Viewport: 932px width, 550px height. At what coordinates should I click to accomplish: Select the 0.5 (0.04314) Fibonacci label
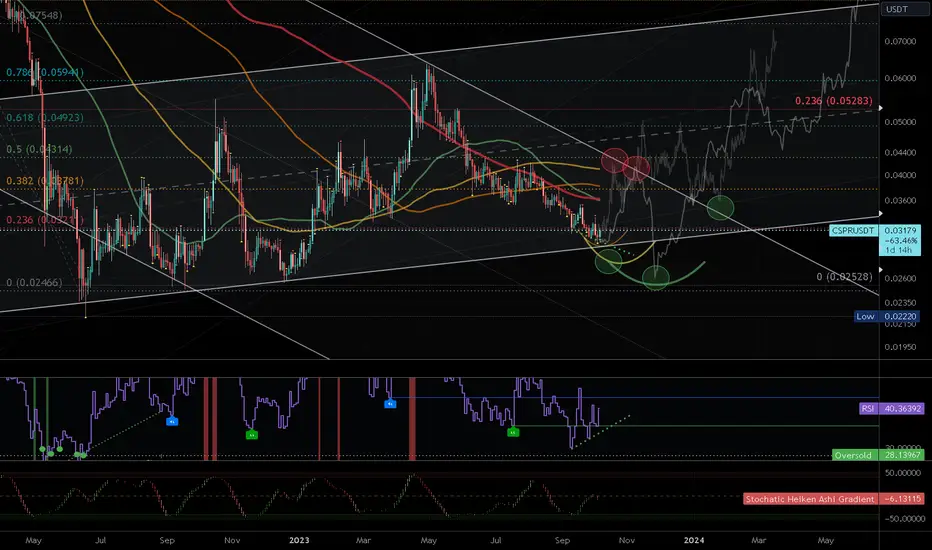(x=39, y=149)
